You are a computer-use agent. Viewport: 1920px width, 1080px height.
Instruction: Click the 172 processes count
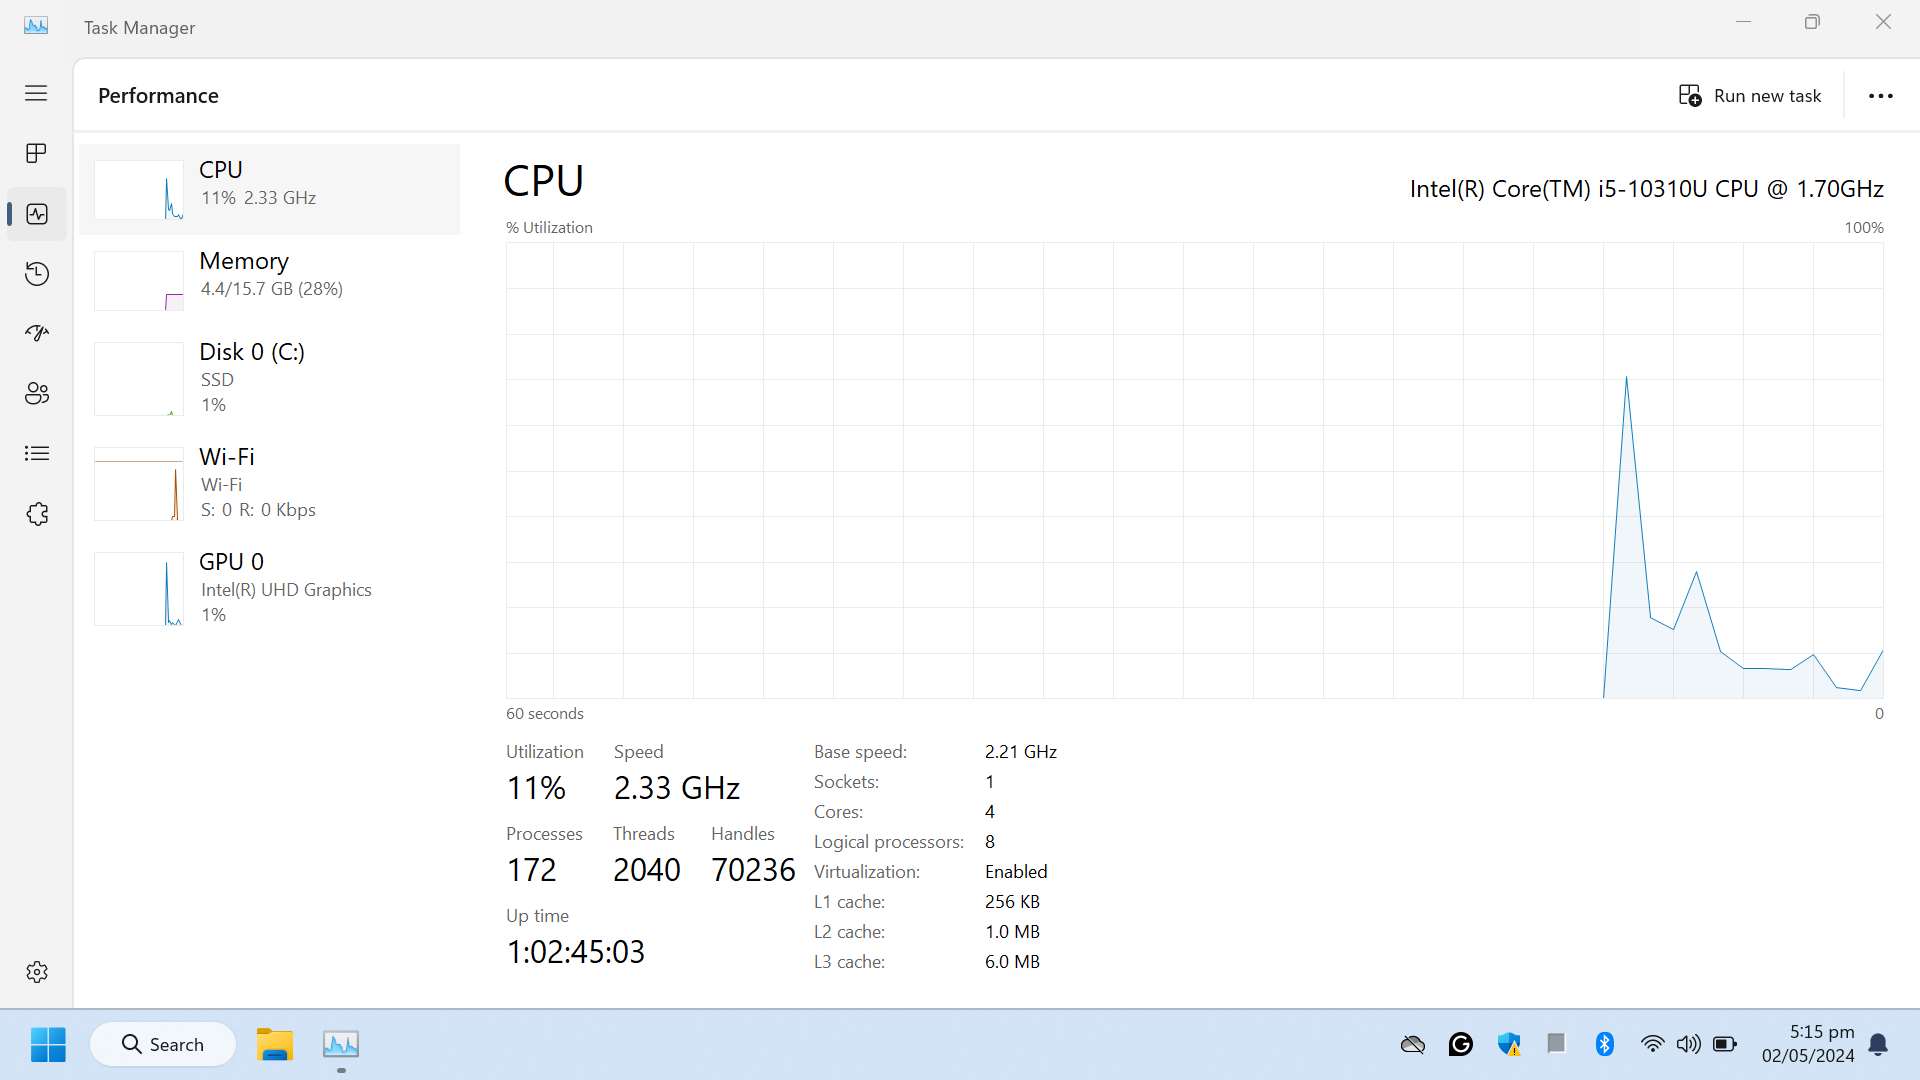pos(531,870)
